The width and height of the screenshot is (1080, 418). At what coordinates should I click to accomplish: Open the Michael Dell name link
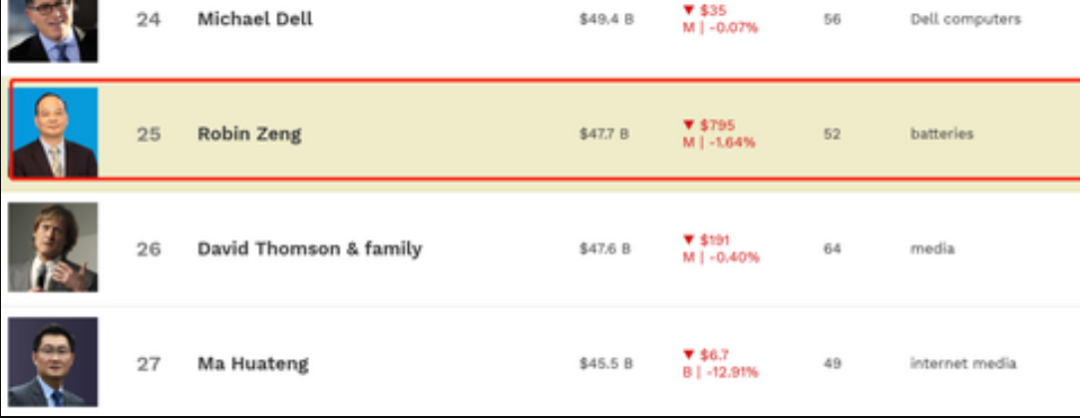(x=255, y=19)
